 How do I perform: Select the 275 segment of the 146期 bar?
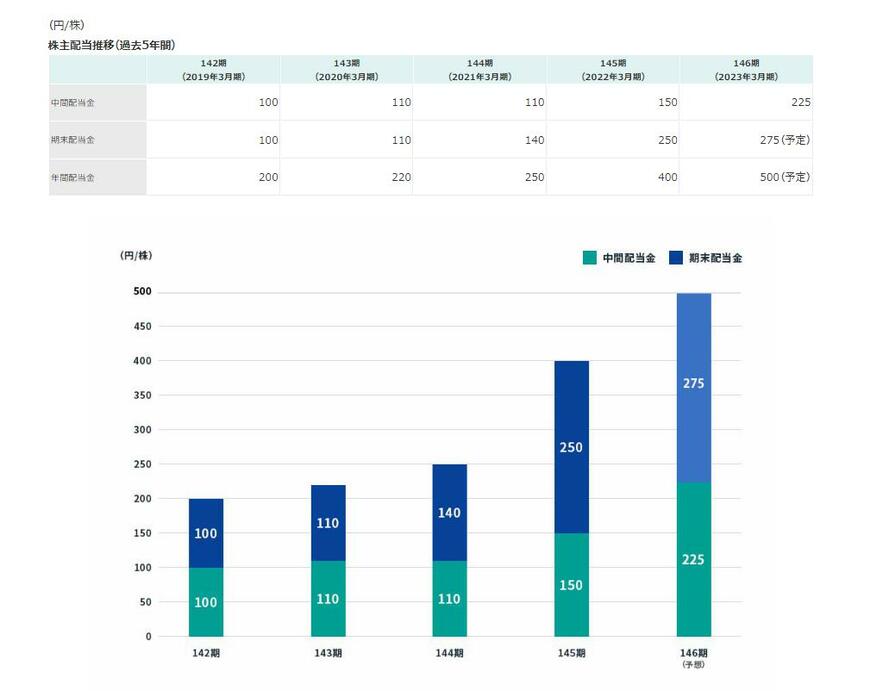(694, 383)
